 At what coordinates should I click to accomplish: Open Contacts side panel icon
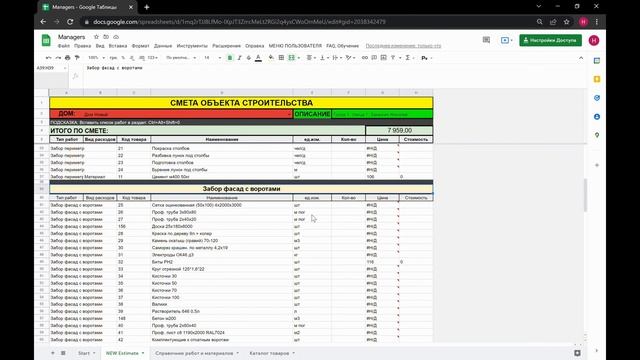597,117
